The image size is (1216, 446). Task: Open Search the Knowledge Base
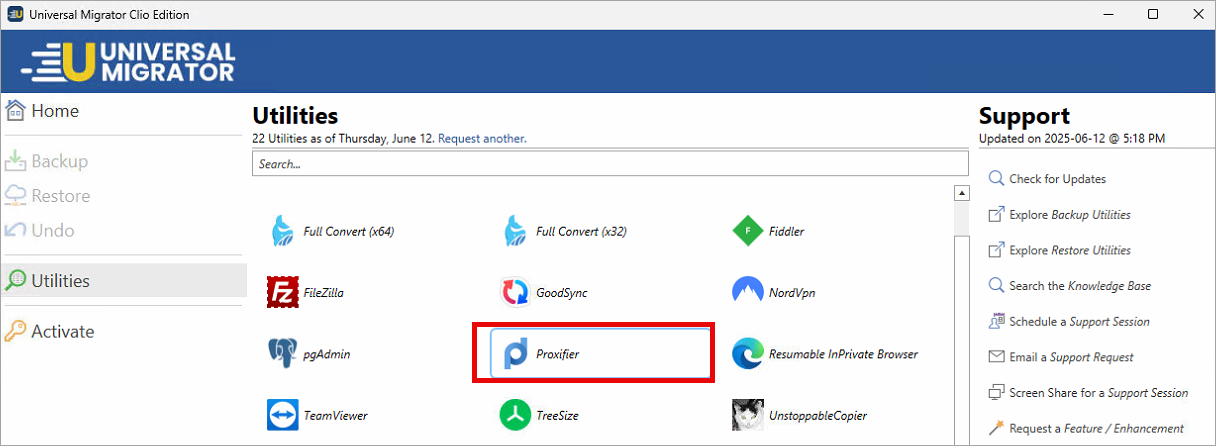tap(1069, 286)
